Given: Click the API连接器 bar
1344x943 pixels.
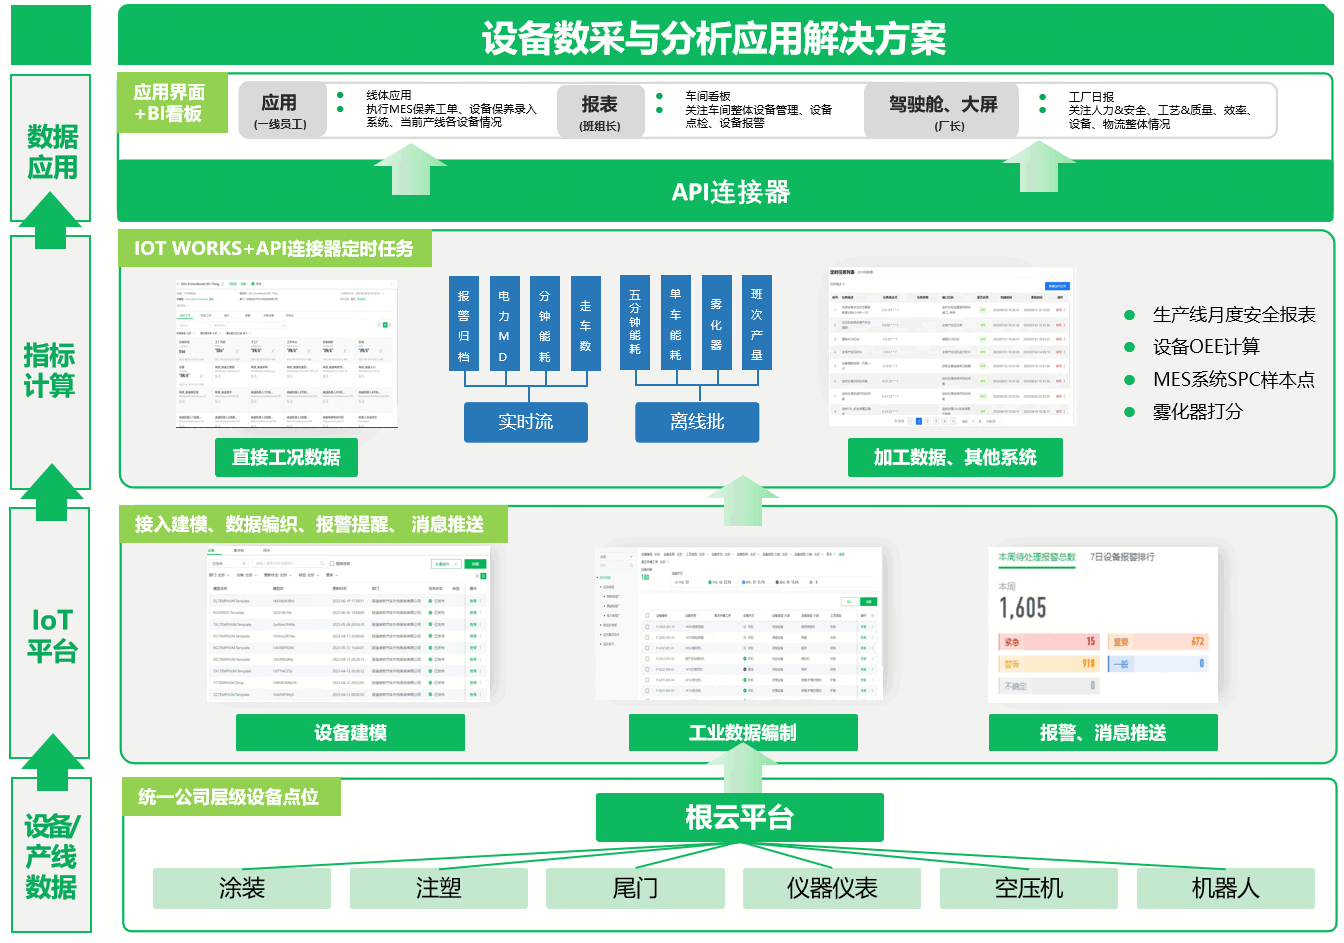Looking at the screenshot, I should point(730,192).
